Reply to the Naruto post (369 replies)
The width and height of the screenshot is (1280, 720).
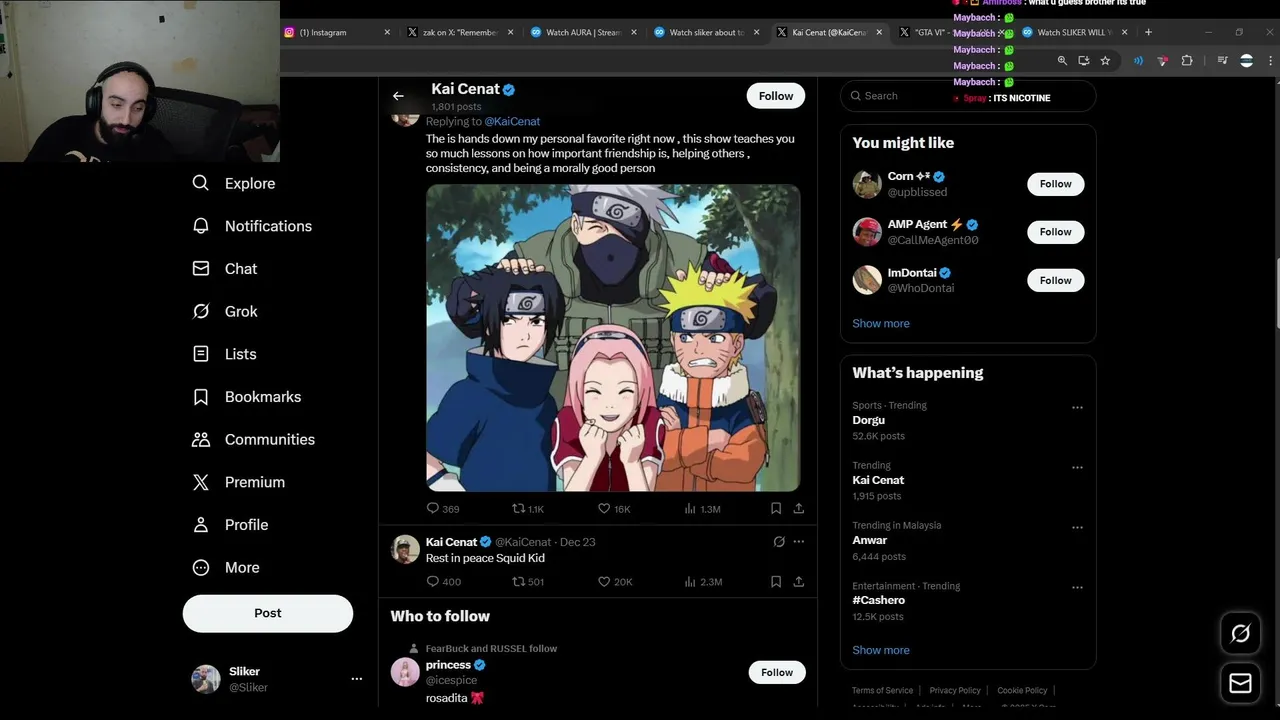tap(443, 509)
